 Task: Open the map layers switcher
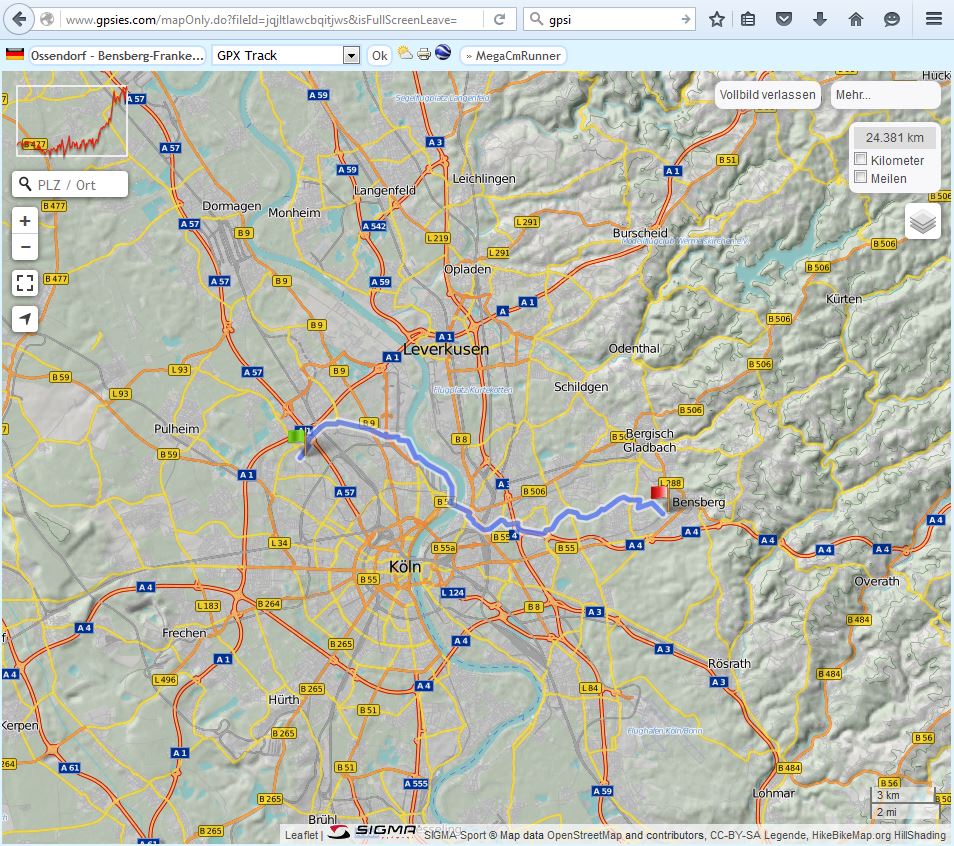(x=923, y=222)
